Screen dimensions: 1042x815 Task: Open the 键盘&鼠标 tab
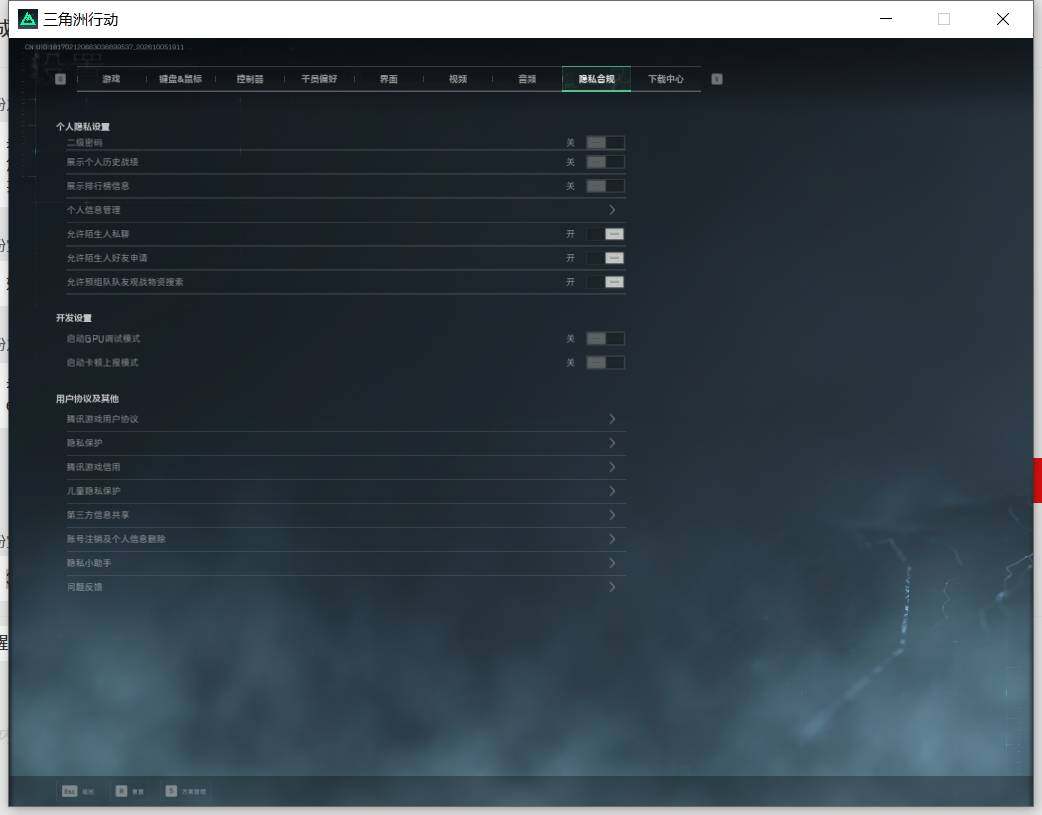pyautogui.click(x=180, y=79)
